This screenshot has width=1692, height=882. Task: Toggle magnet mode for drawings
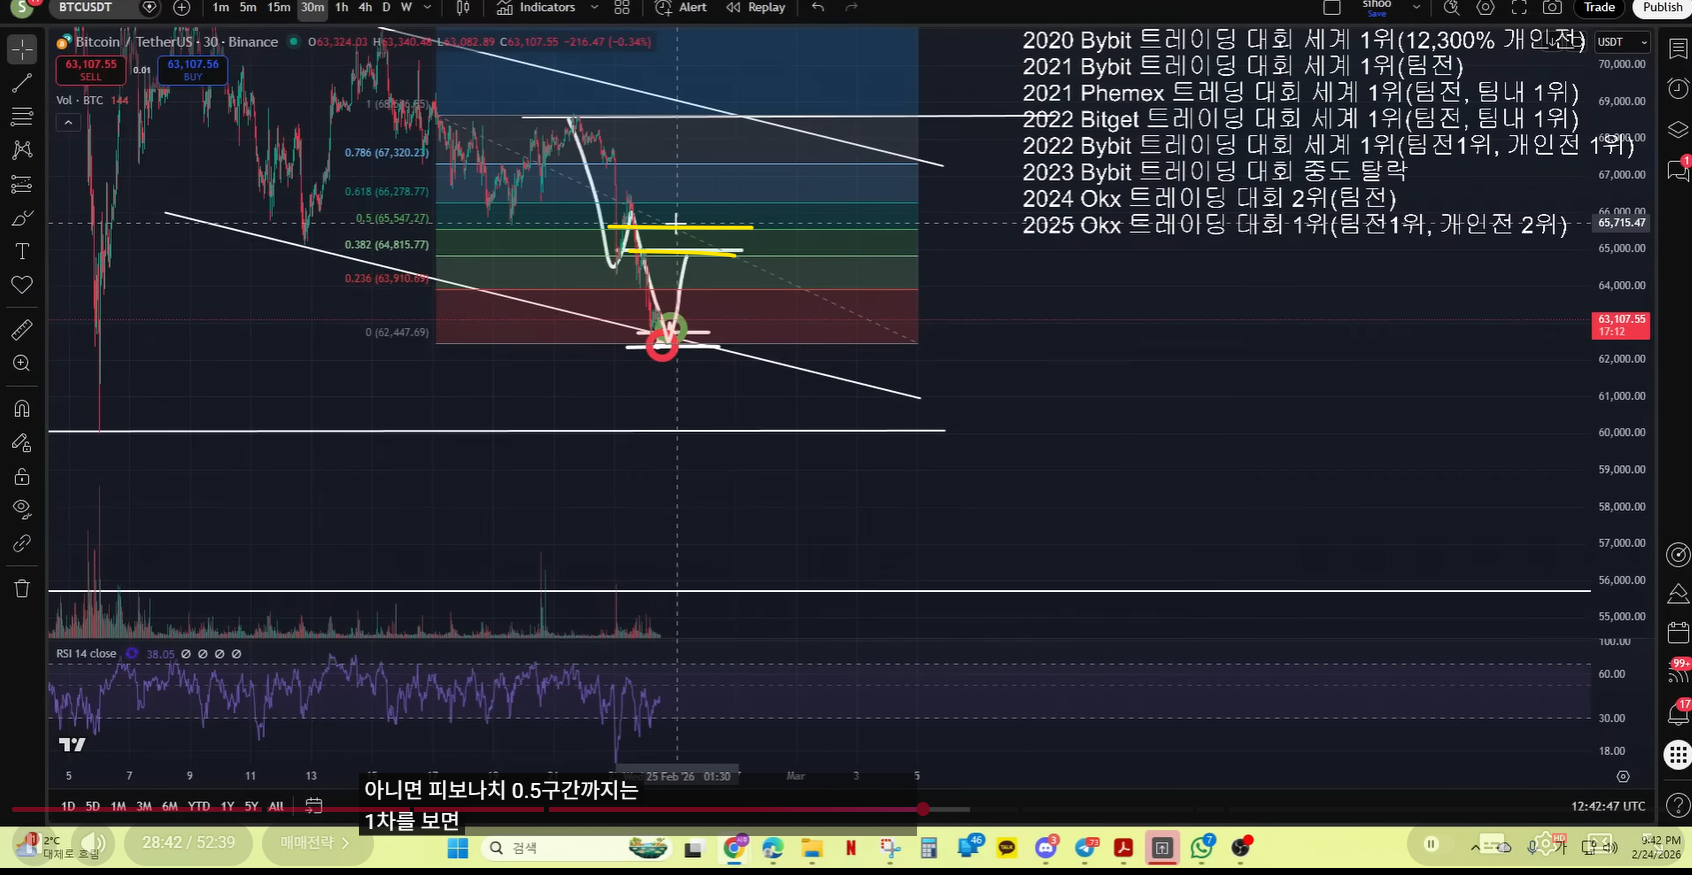tap(22, 408)
